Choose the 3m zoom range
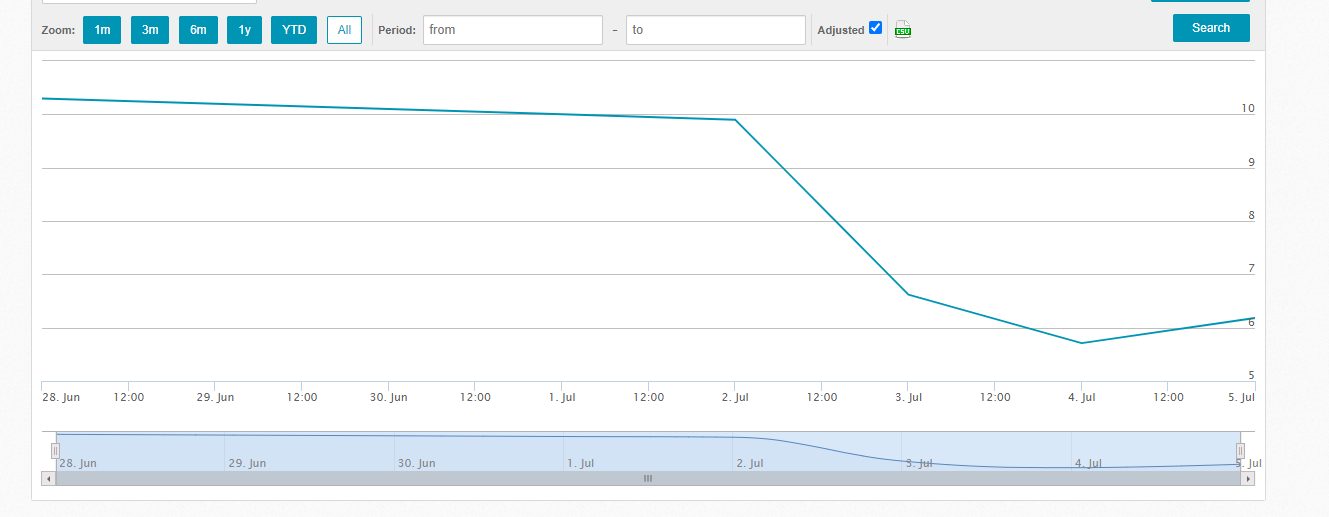 (150, 30)
